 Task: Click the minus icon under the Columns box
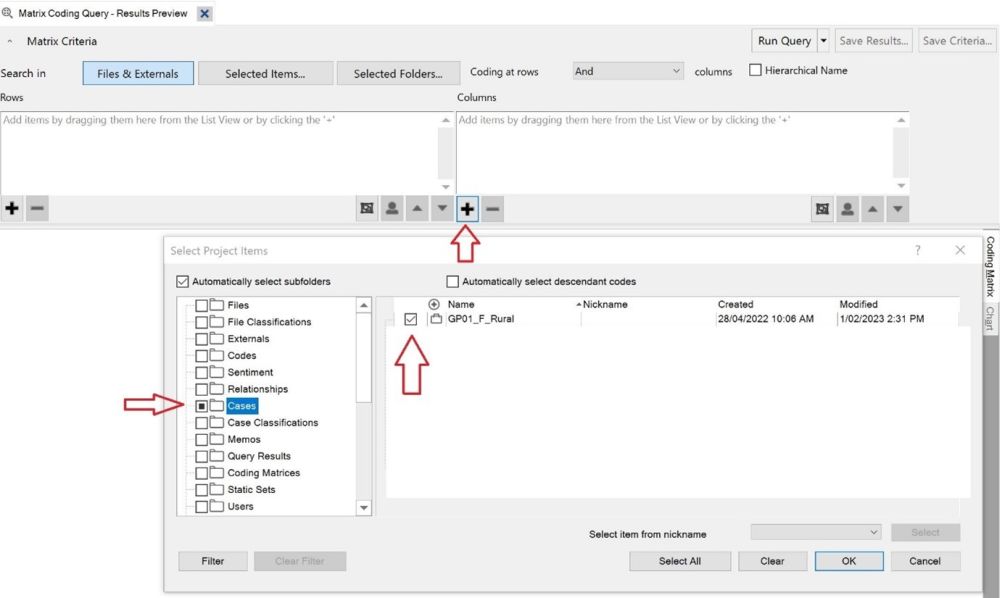[x=493, y=209]
